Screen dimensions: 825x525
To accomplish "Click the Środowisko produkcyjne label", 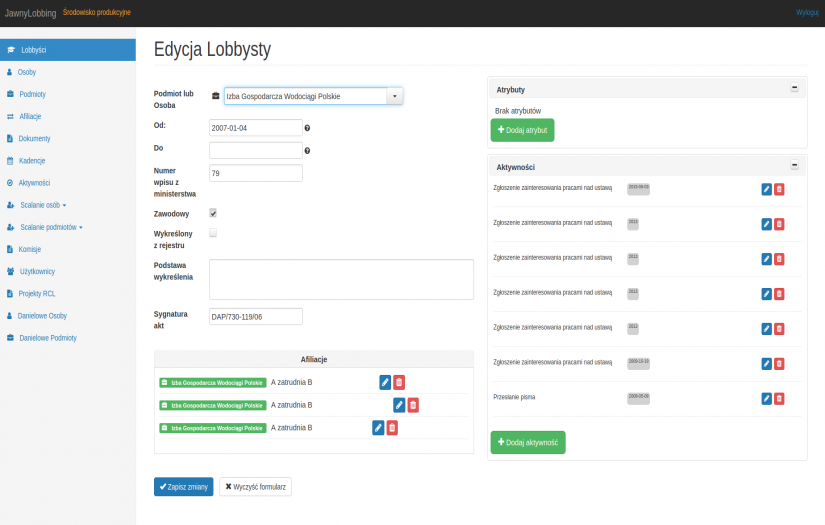I will pos(97,12).
